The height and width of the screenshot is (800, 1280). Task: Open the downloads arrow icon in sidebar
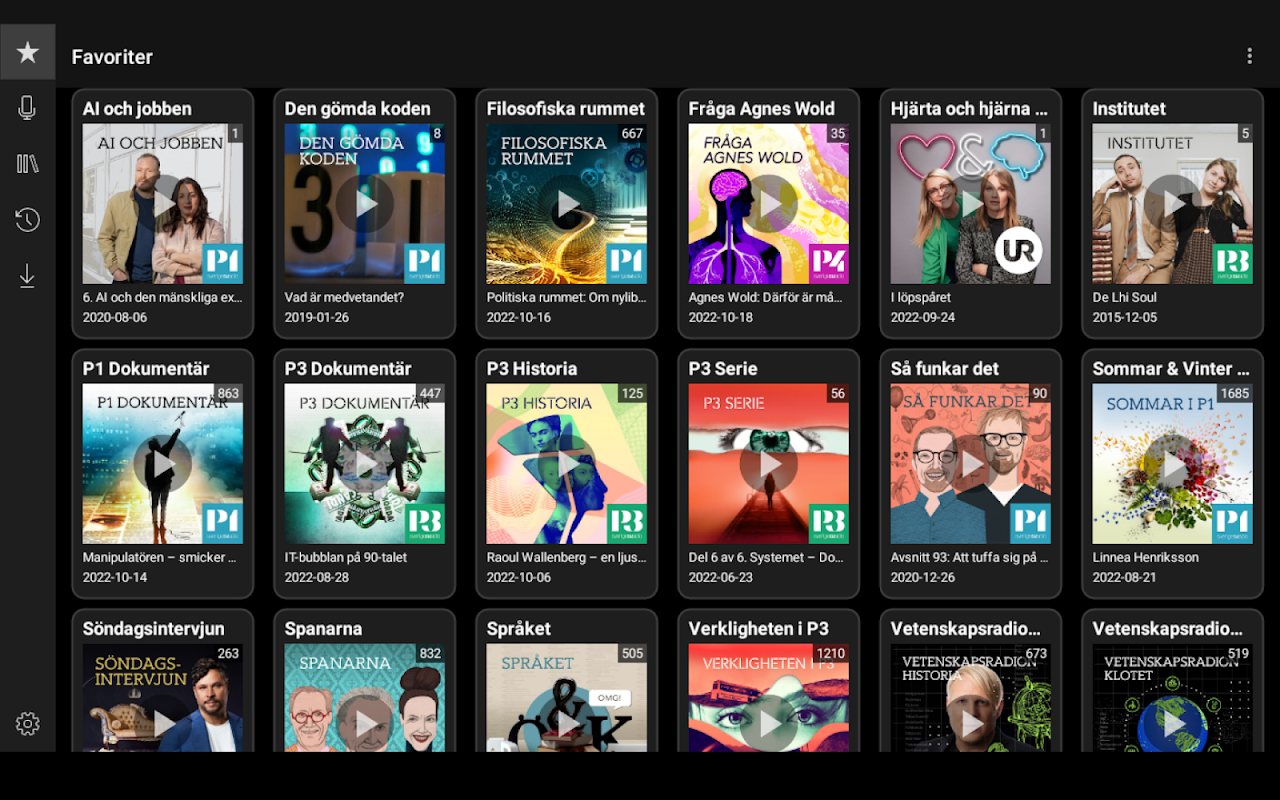click(x=28, y=276)
